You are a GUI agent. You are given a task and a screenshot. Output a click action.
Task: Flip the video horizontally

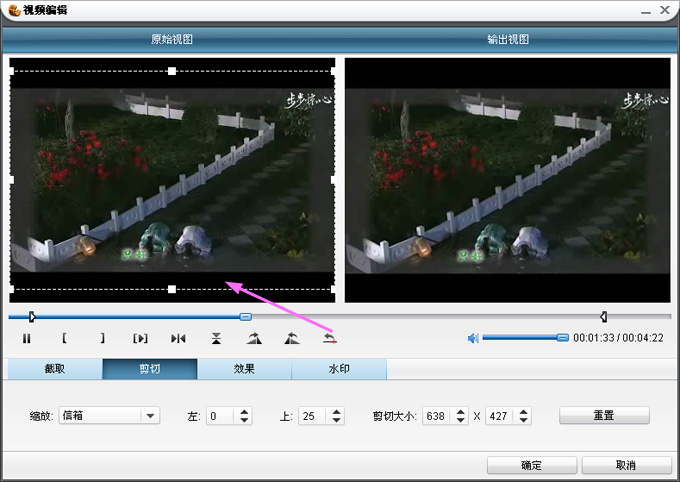tap(178, 338)
